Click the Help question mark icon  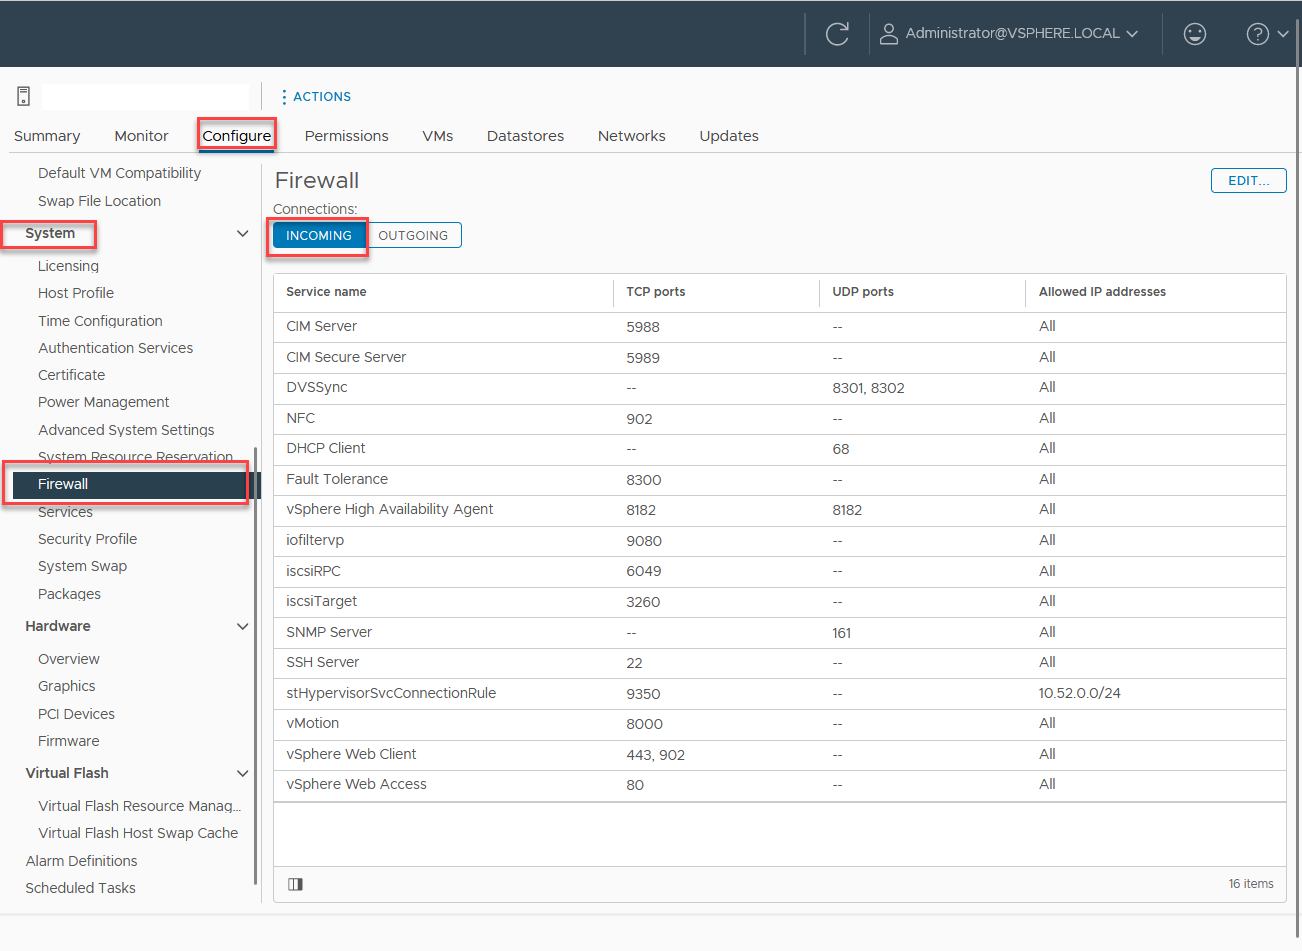[x=1256, y=33]
